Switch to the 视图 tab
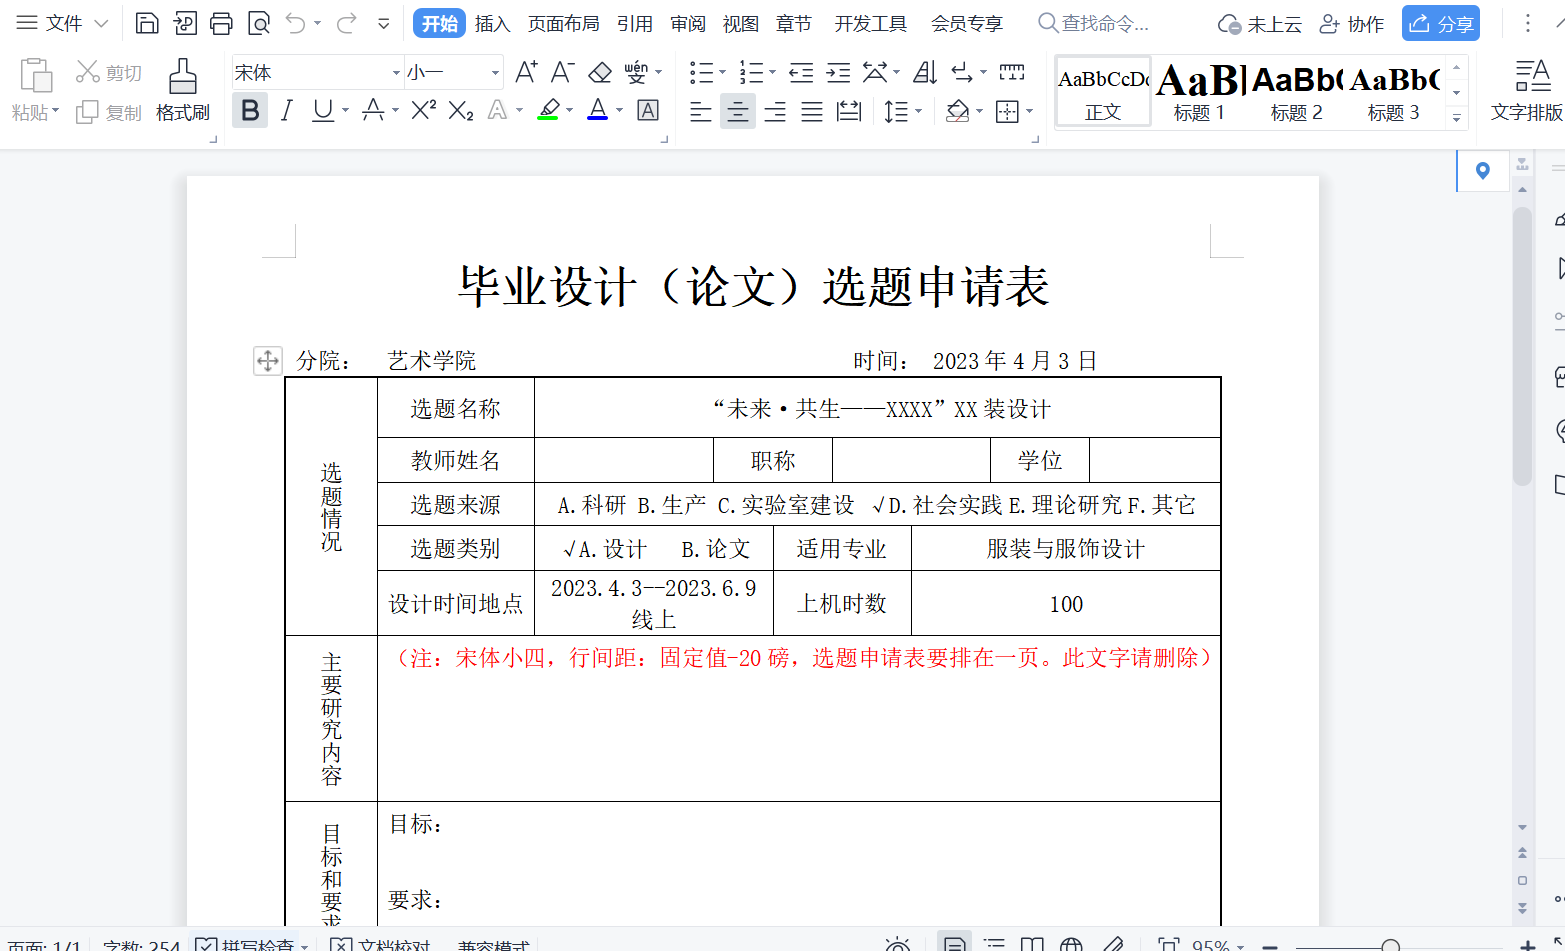This screenshot has width=1565, height=951. [741, 24]
